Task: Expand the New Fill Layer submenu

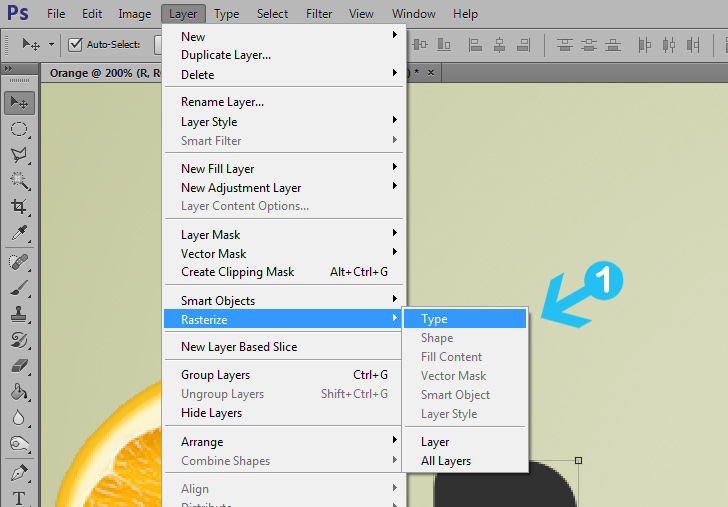Action: [x=395, y=167]
